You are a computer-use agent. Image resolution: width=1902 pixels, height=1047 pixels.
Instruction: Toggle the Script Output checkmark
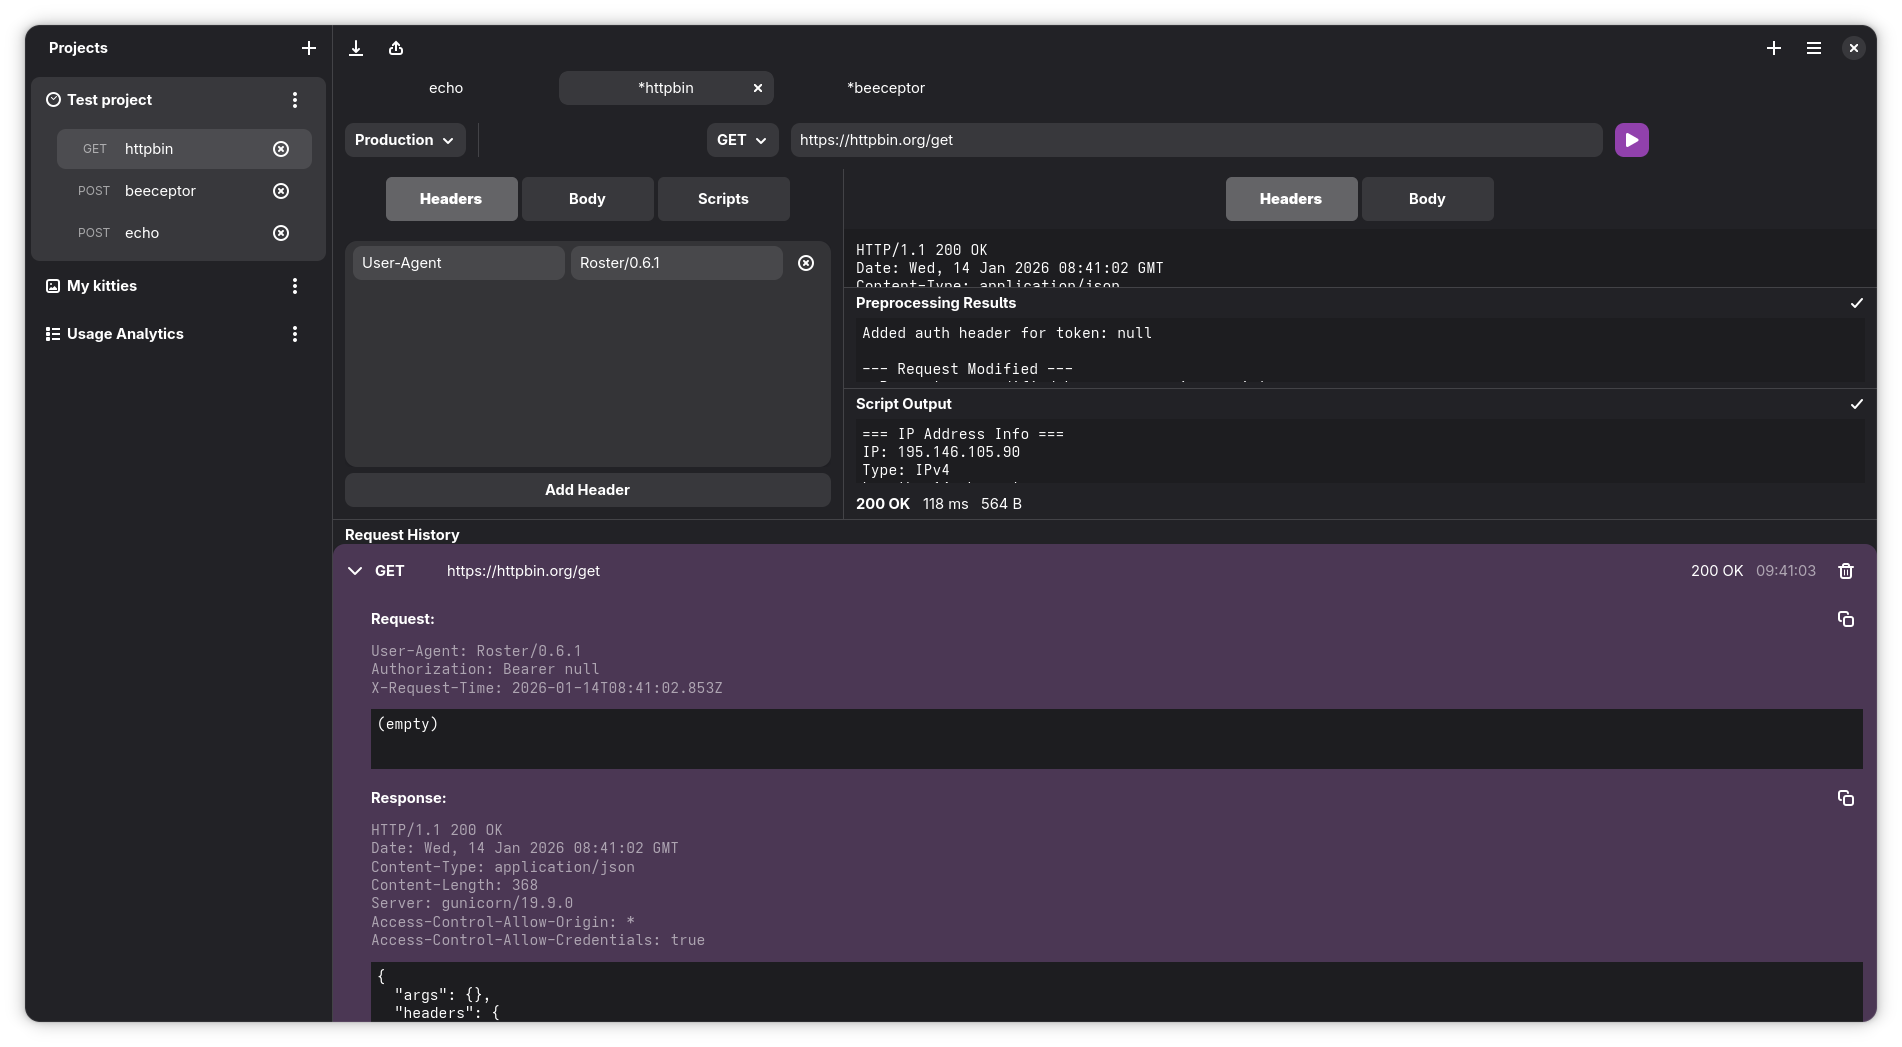click(1856, 404)
